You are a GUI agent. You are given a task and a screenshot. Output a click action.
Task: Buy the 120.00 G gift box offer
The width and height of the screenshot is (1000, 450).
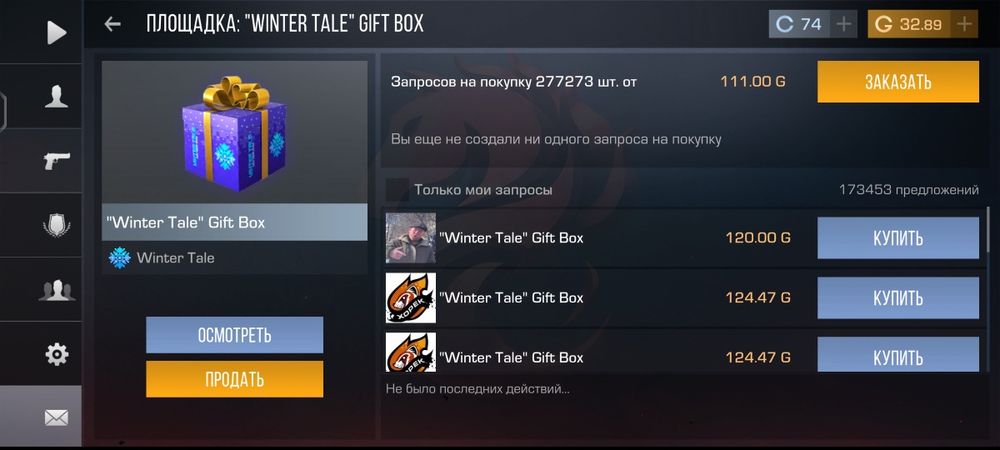coord(898,238)
